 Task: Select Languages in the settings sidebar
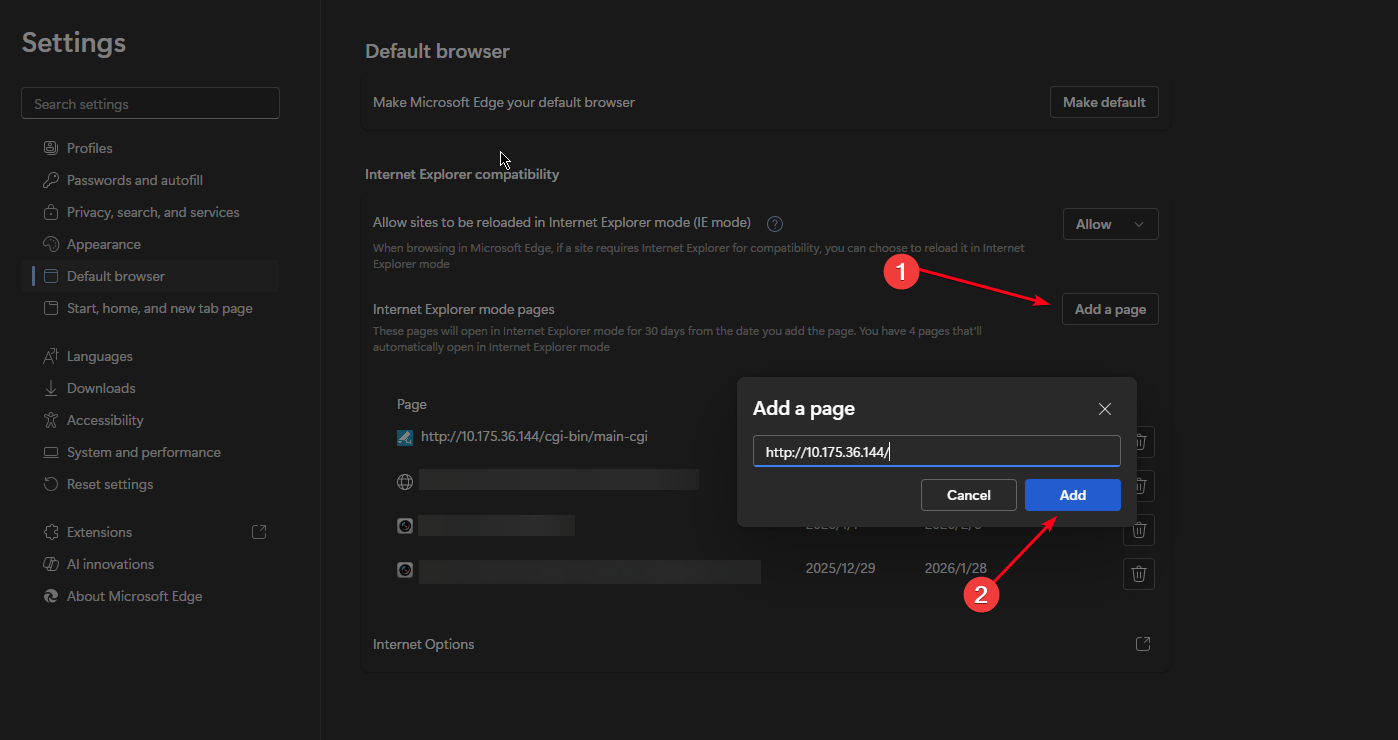coord(99,356)
